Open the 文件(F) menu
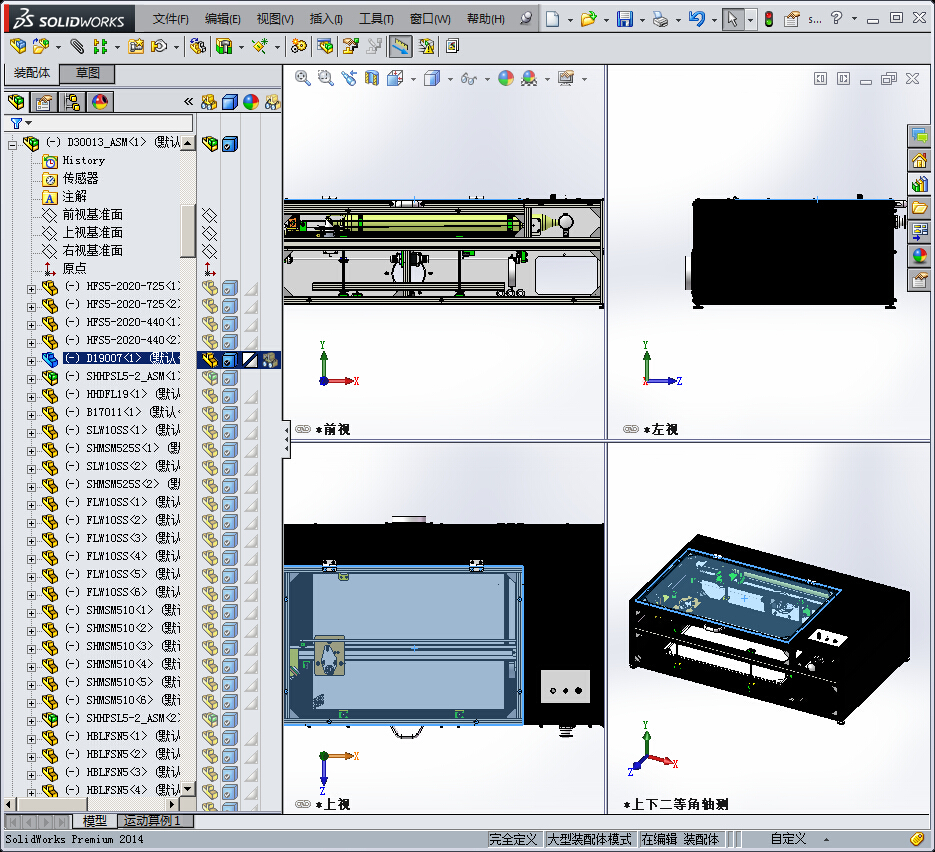Screen dimensions: 935x852 (x=171, y=19)
